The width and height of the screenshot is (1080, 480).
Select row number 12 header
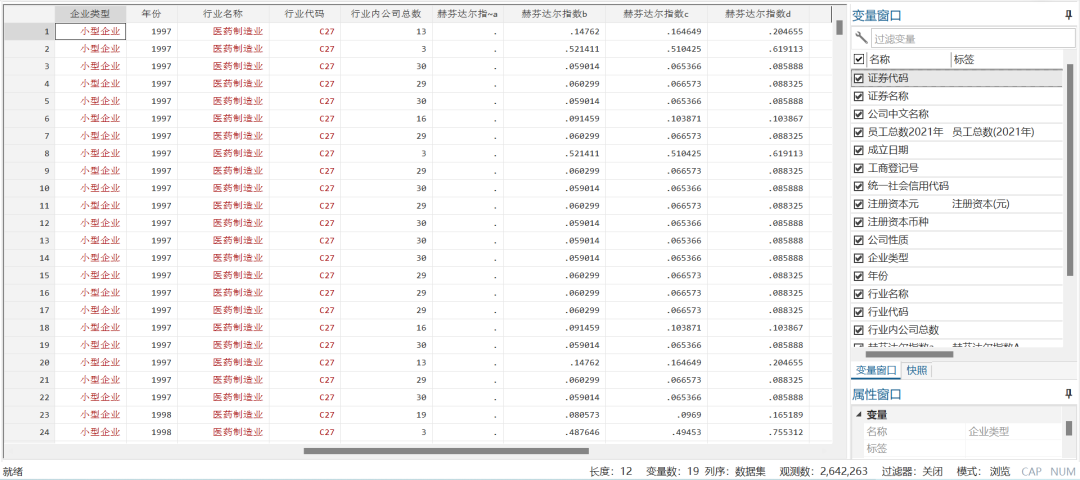coord(29,222)
